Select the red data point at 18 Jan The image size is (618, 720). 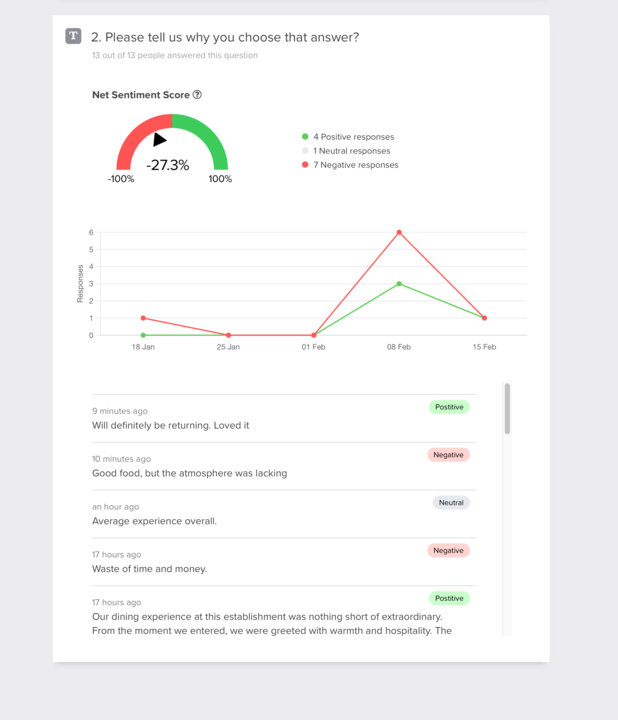tap(143, 318)
